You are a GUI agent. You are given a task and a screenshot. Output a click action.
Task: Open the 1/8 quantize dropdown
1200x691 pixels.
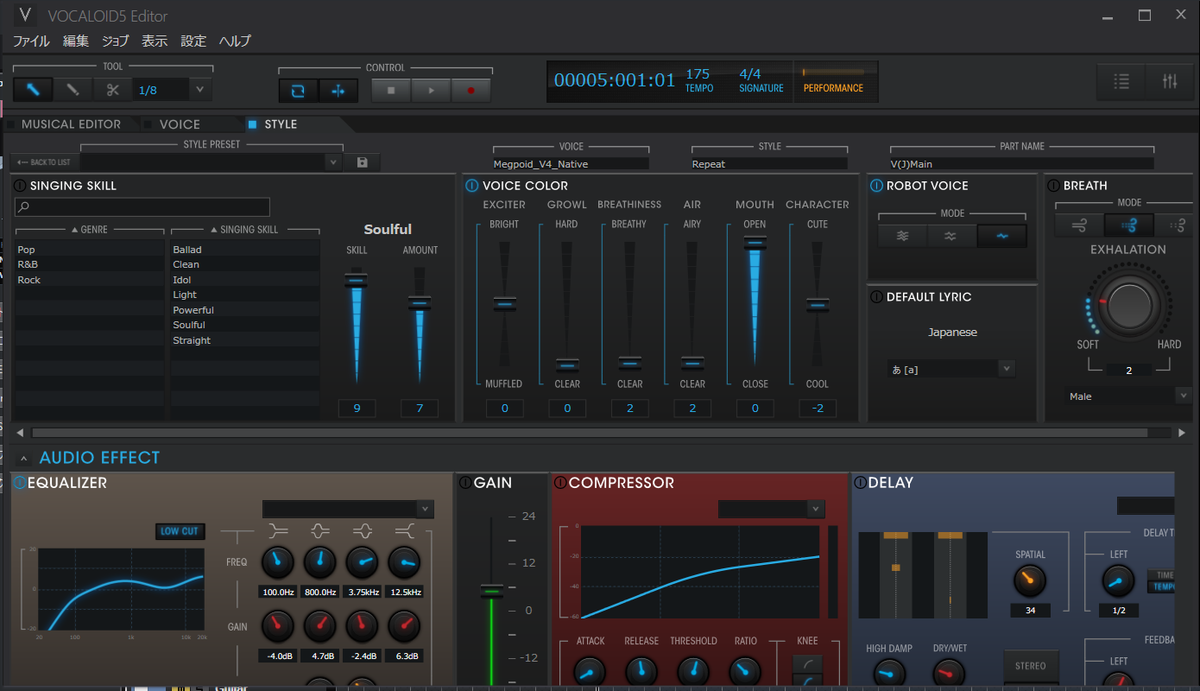click(x=199, y=90)
